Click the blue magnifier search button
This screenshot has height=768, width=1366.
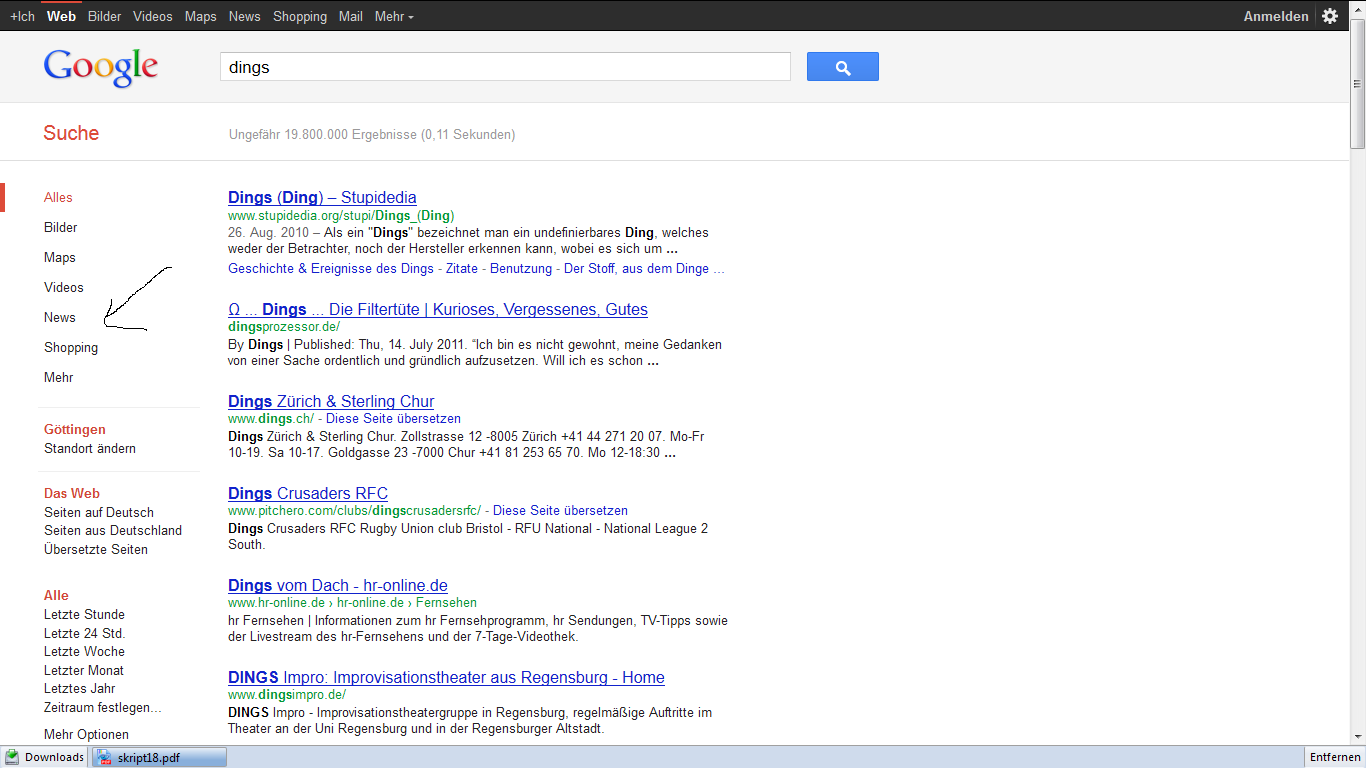click(842, 67)
